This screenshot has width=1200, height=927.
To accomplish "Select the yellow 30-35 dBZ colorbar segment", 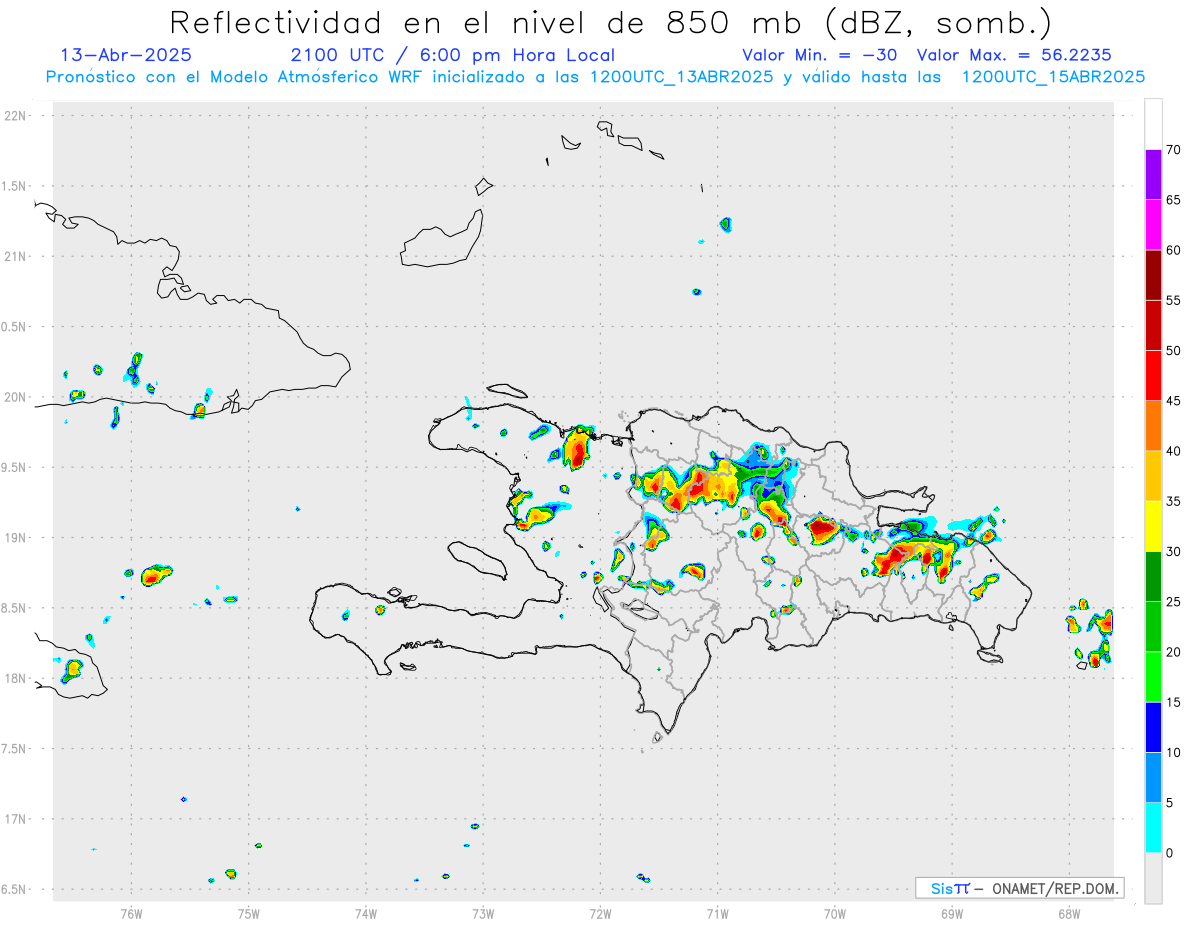I will pos(1153,526).
